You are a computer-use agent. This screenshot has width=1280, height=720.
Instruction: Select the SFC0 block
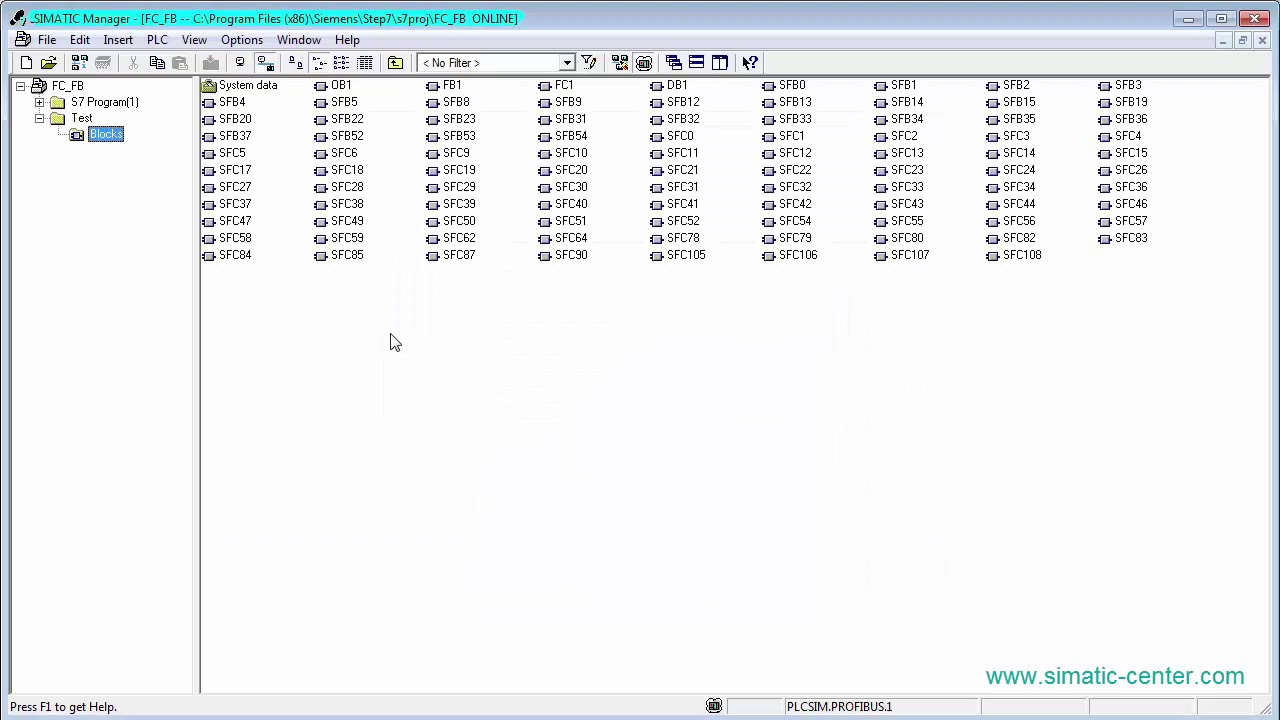[x=672, y=136]
